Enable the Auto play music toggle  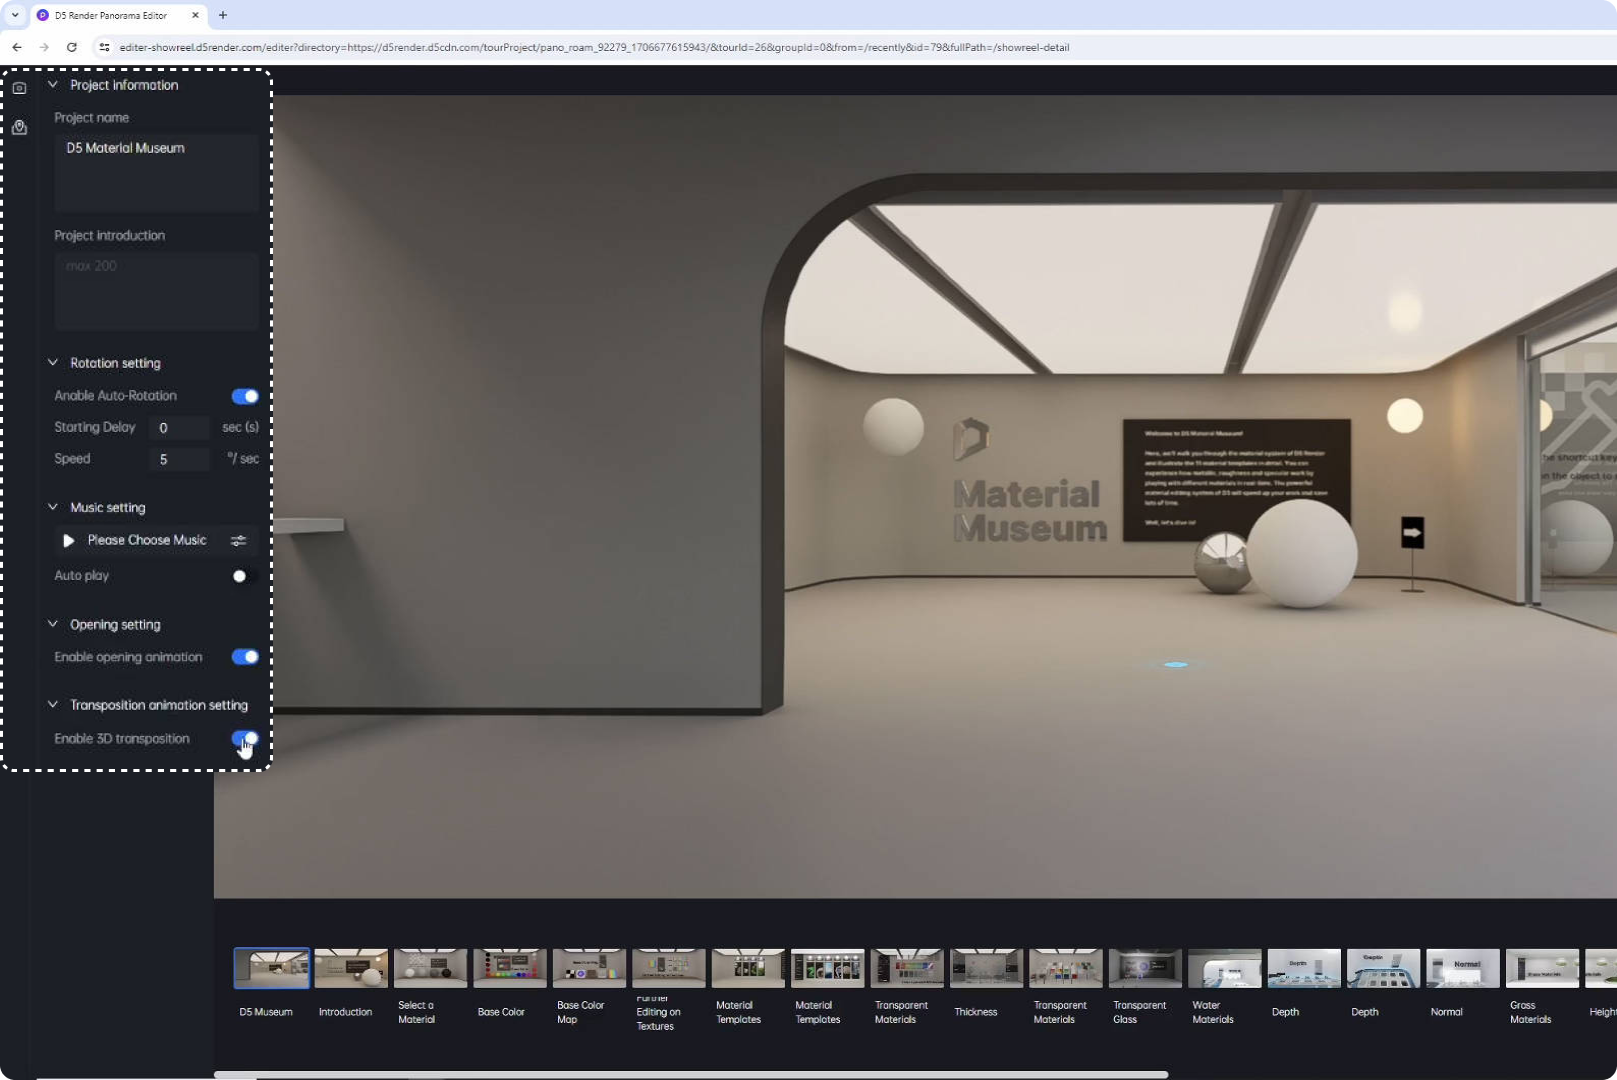click(239, 575)
